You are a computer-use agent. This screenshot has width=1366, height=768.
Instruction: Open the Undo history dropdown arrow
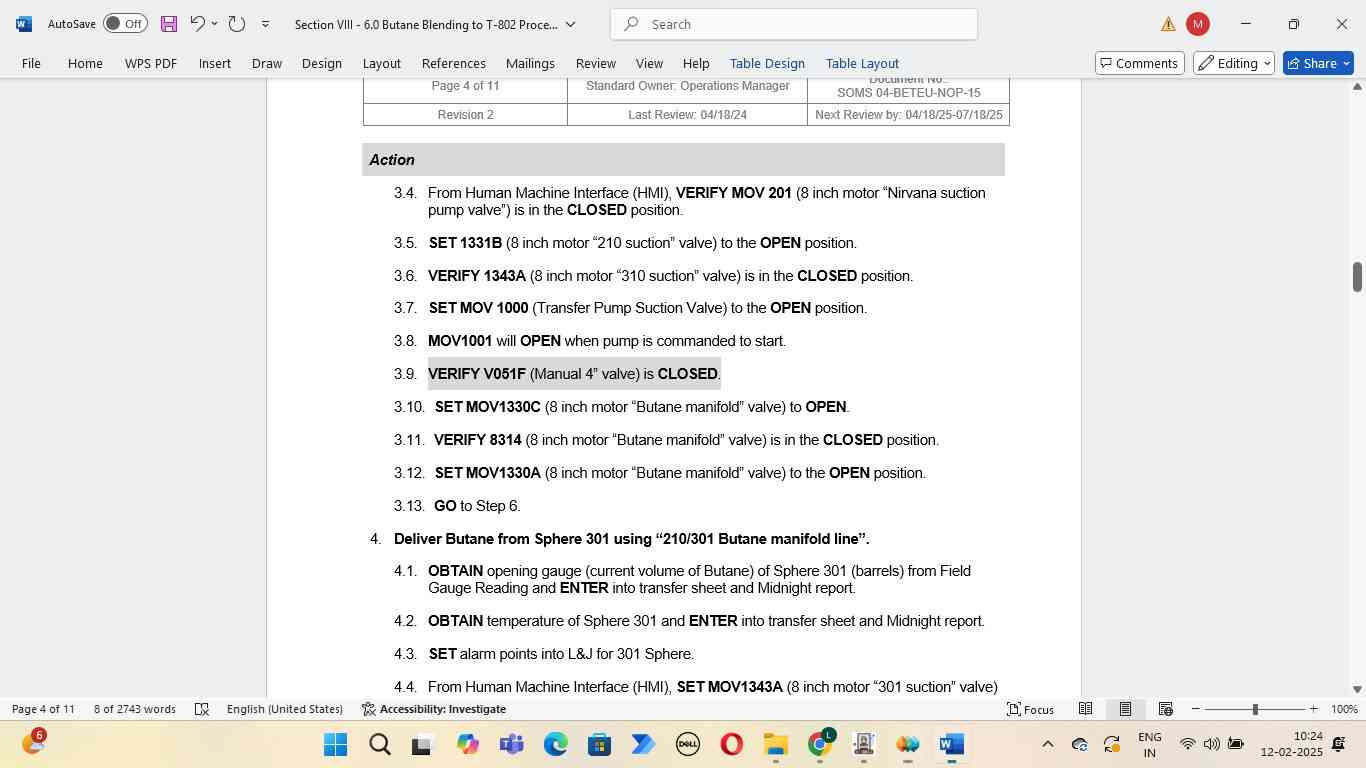[x=214, y=23]
